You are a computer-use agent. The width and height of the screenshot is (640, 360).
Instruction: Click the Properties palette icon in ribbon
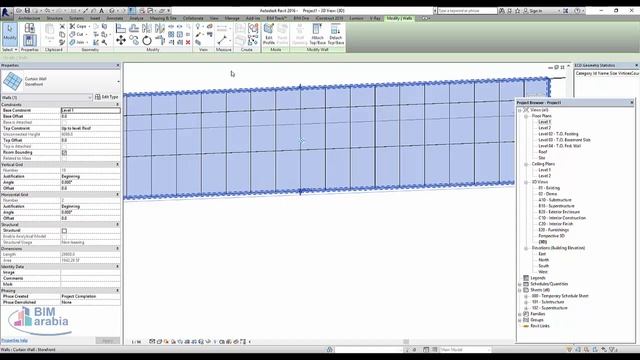pyautogui.click(x=29, y=40)
